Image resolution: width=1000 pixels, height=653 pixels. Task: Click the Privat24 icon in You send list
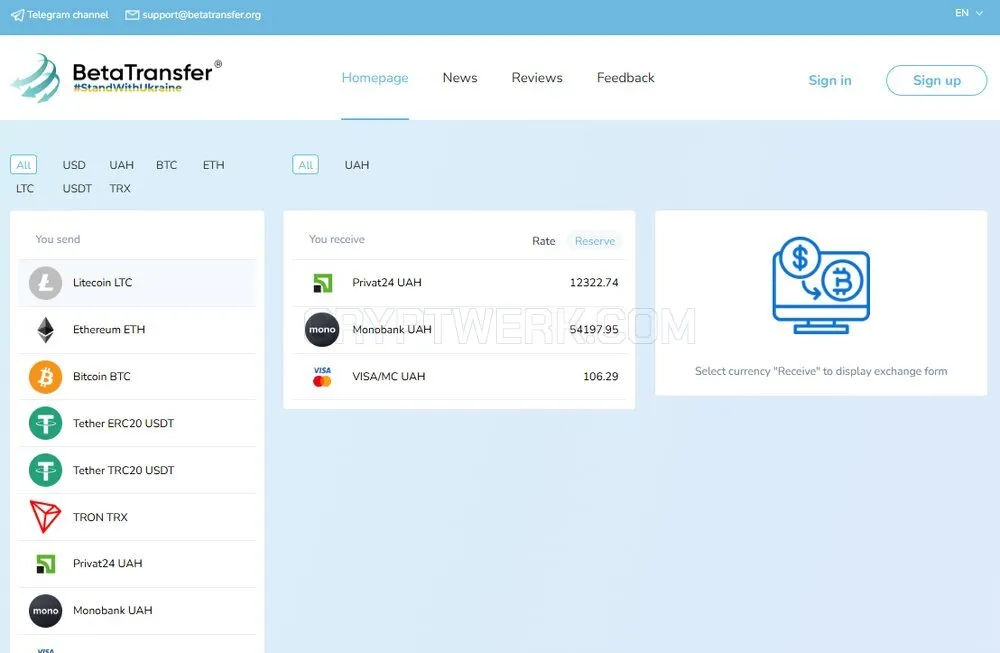pyautogui.click(x=45, y=564)
